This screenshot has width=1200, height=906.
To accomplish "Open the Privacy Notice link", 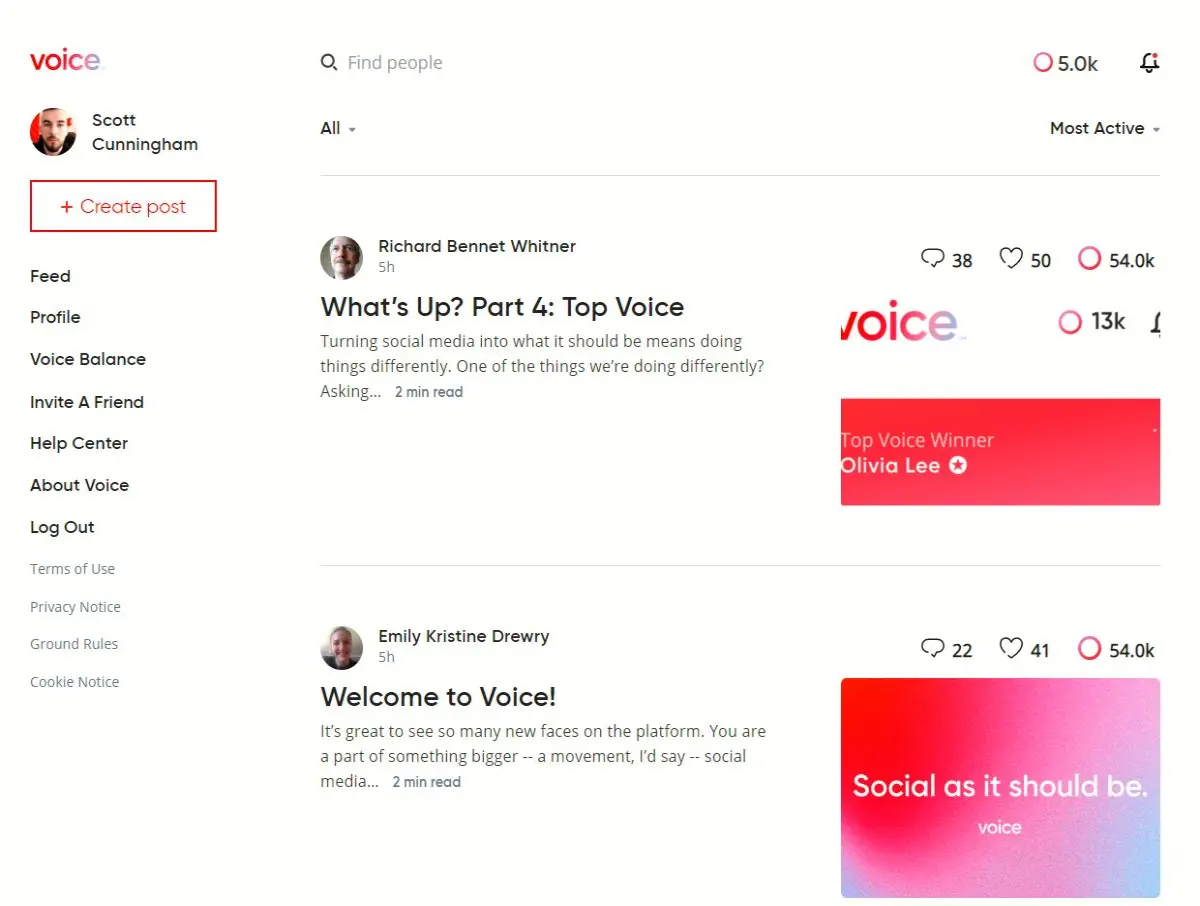I will click(75, 607).
